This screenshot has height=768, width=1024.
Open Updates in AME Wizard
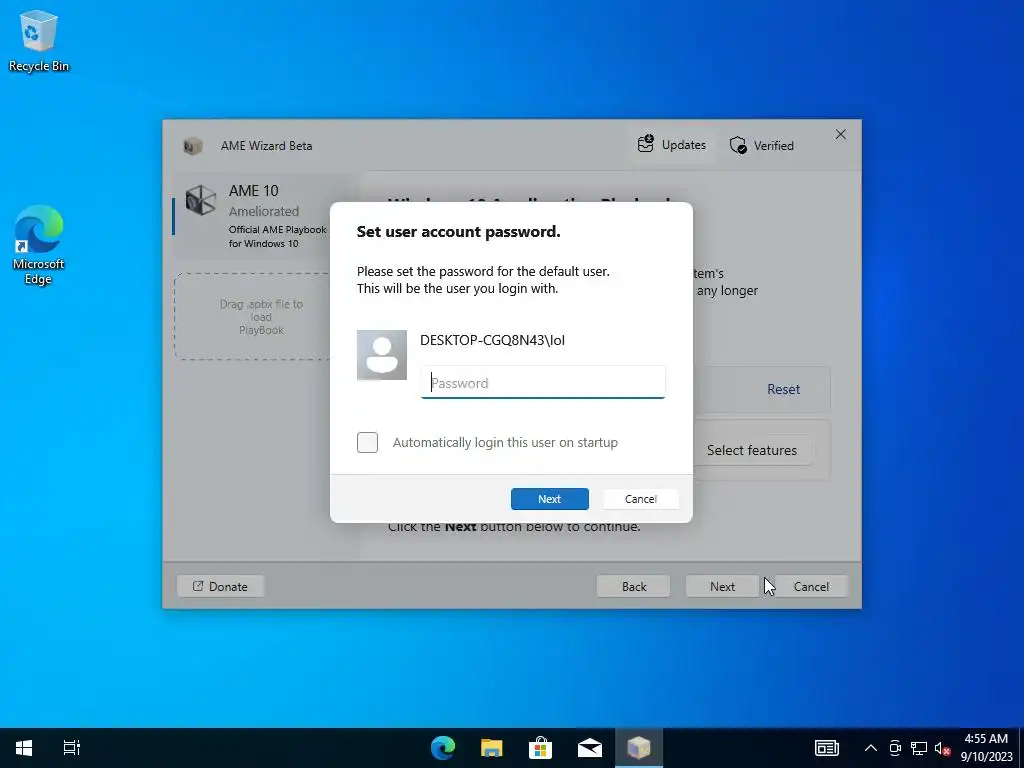672,144
